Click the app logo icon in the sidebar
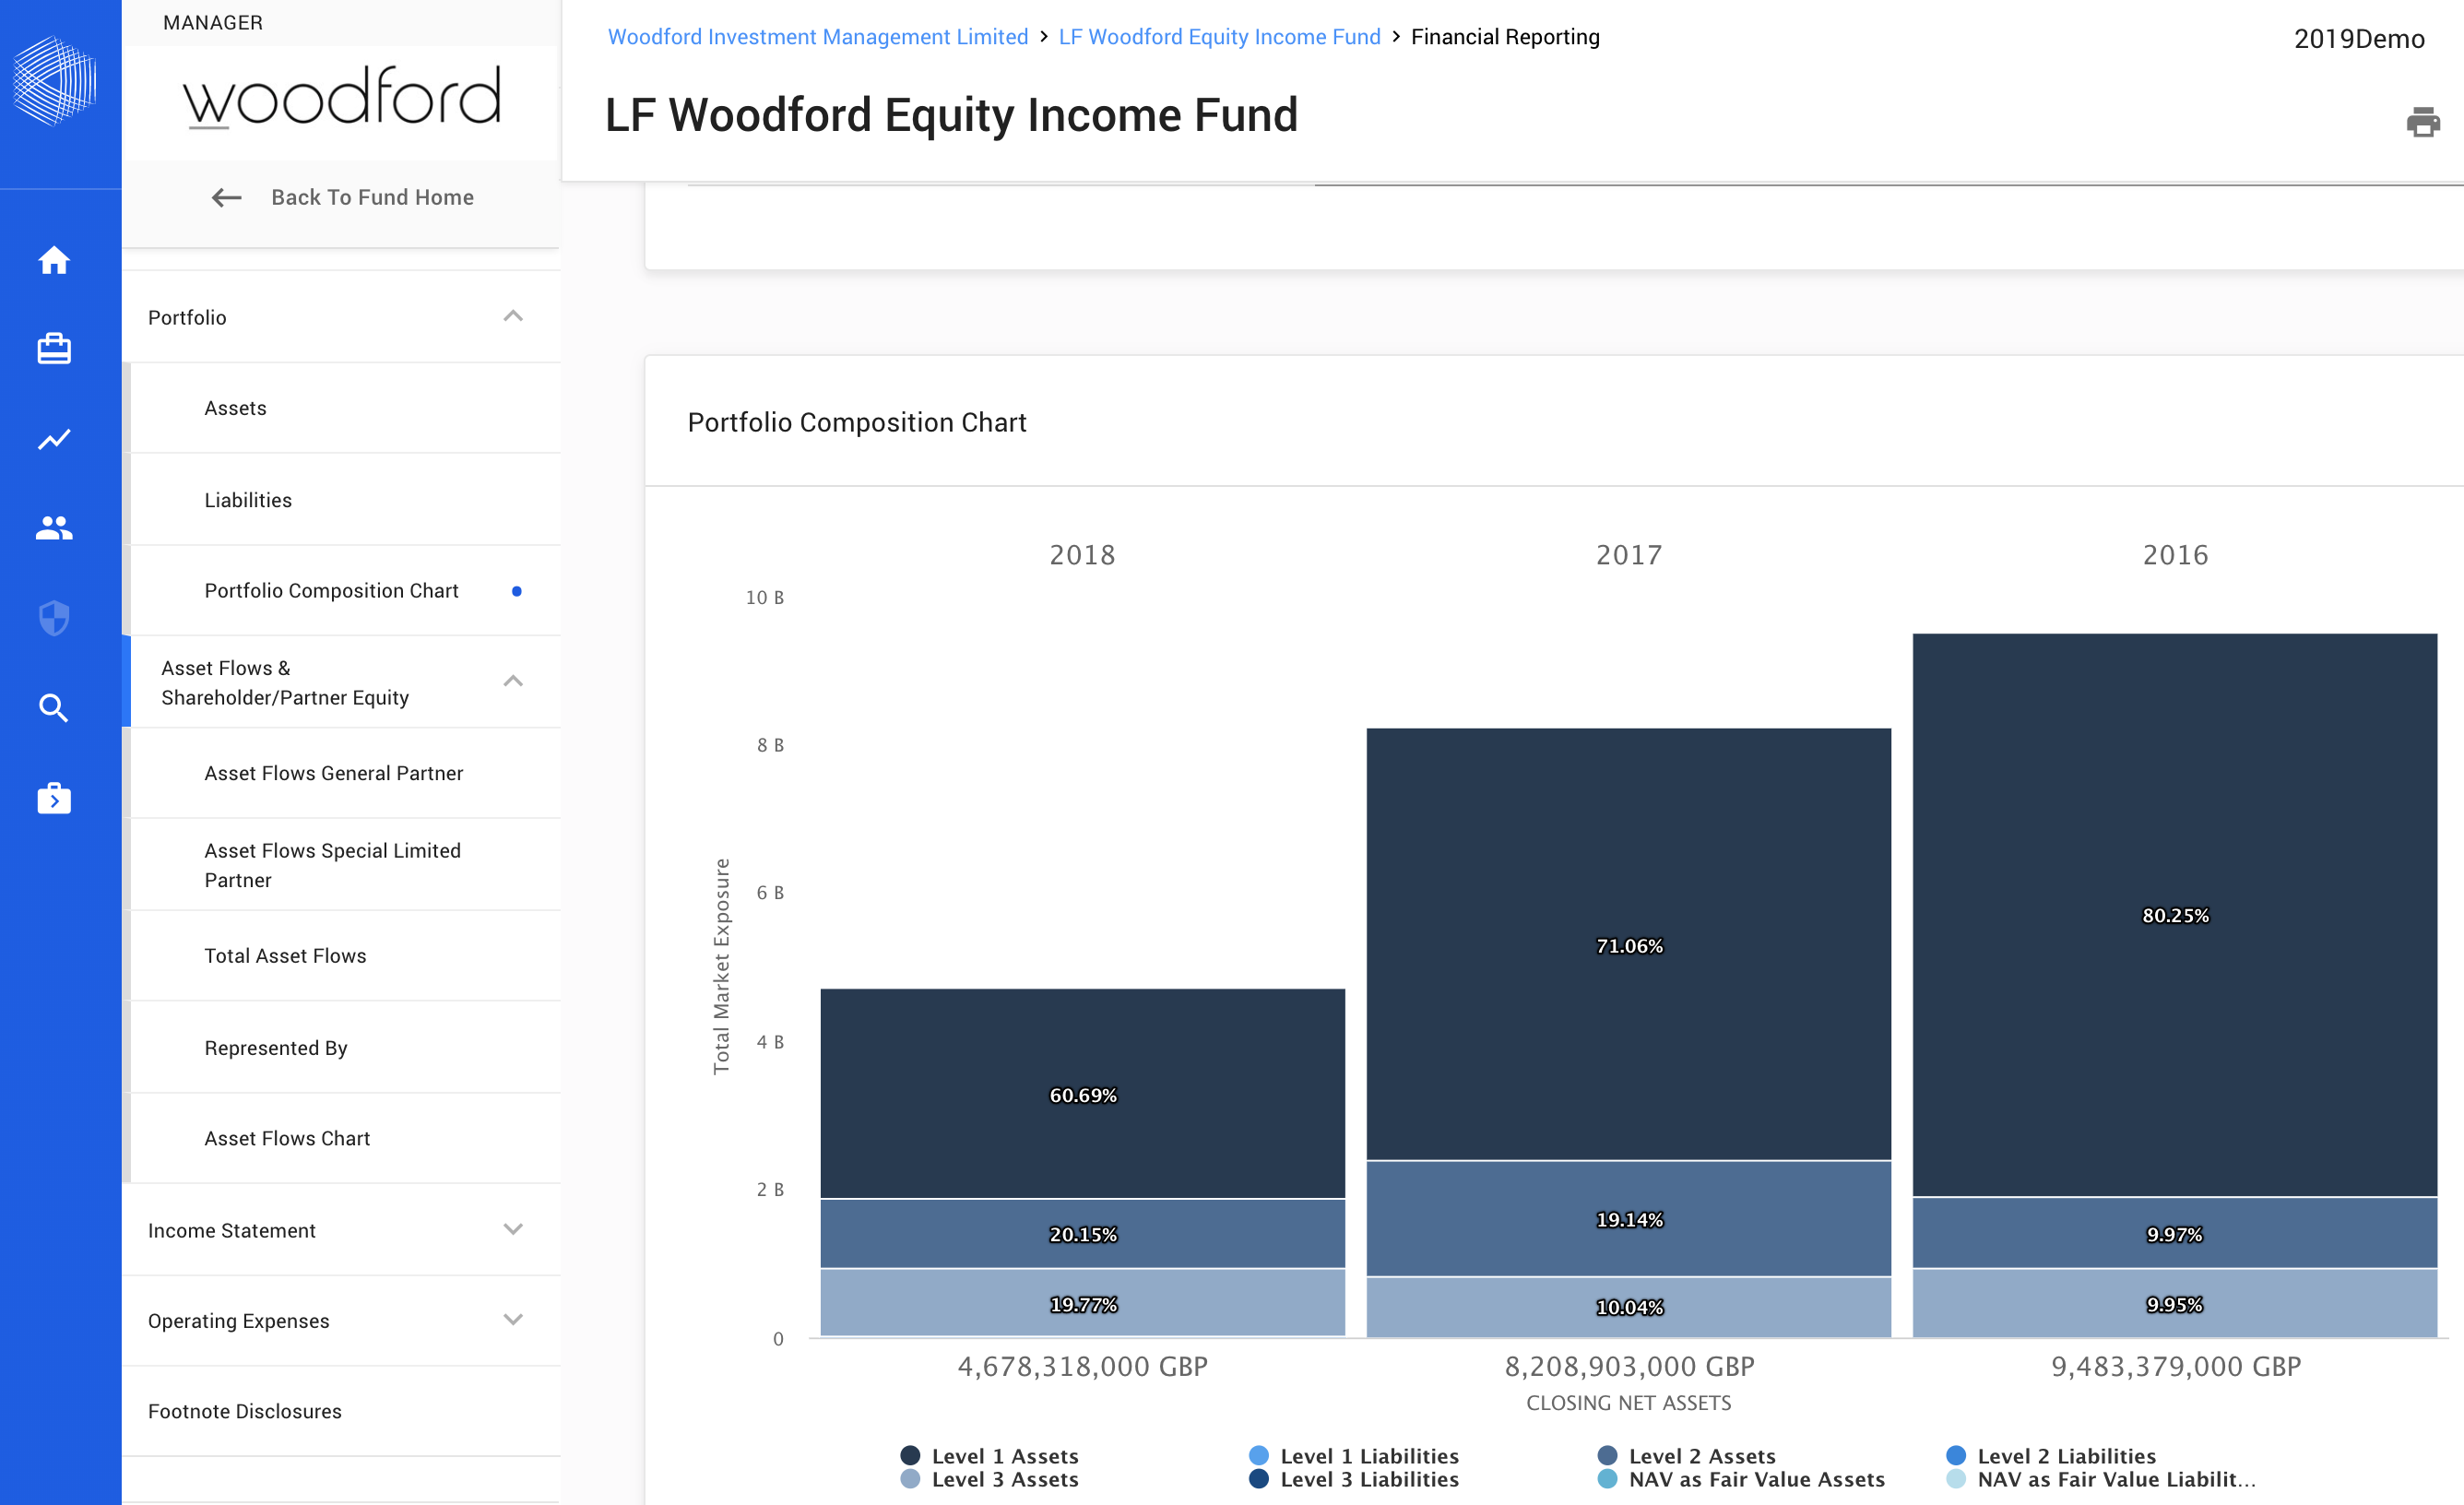2464x1505 pixels. (x=54, y=81)
